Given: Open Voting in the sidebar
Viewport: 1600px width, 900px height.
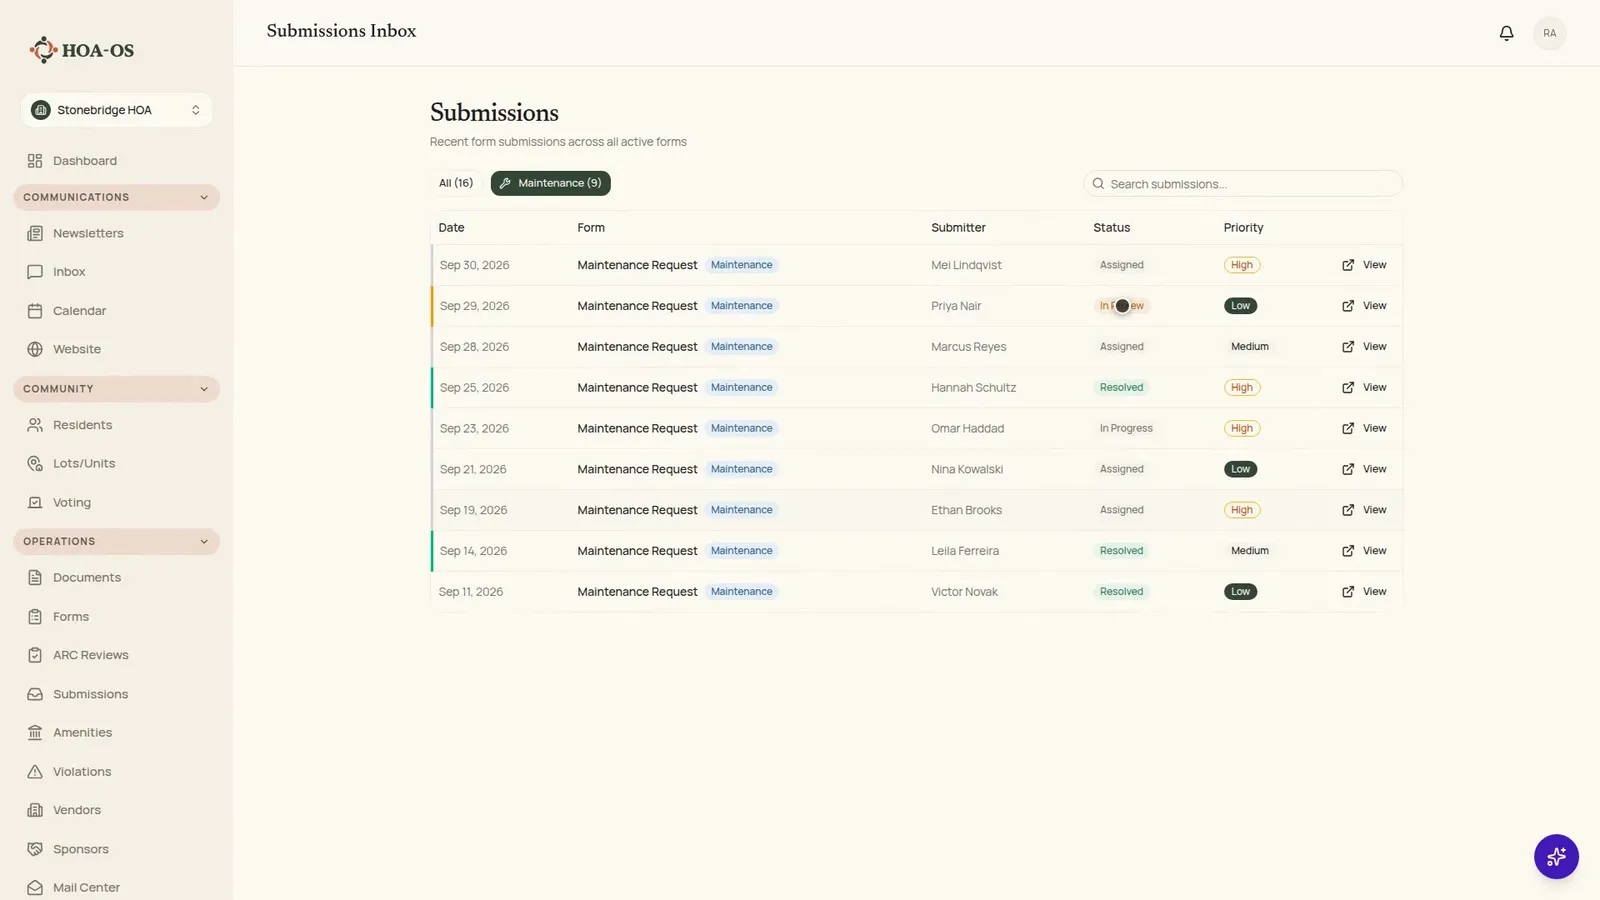Looking at the screenshot, I should (x=116, y=503).
